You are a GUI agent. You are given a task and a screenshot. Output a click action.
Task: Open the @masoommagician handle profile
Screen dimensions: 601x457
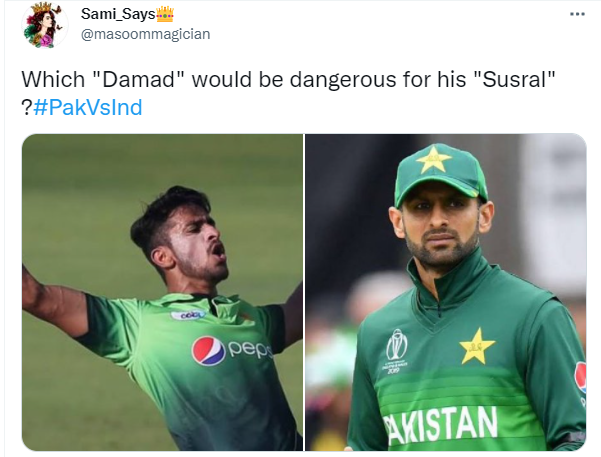tap(146, 34)
